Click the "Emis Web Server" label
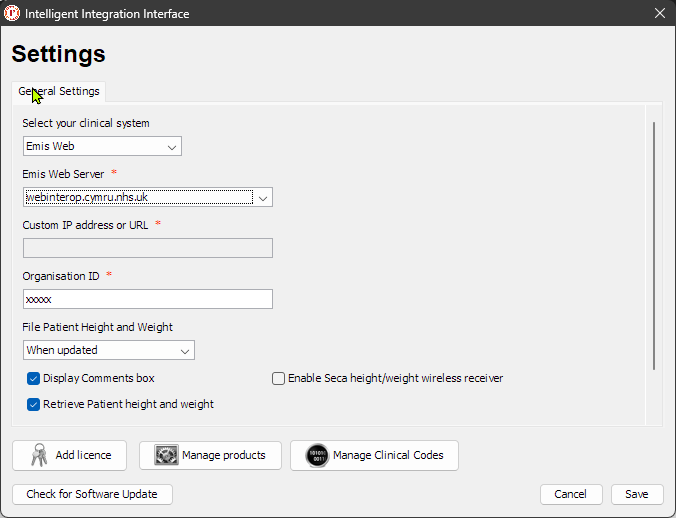Screen dimensions: 676x518 [x=63, y=174]
